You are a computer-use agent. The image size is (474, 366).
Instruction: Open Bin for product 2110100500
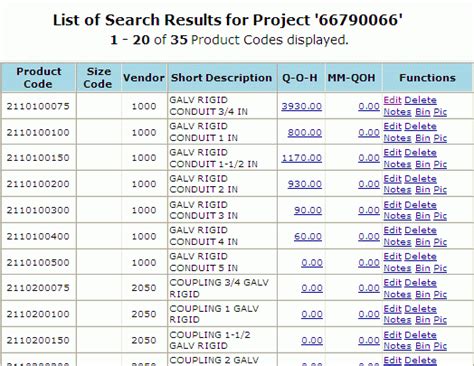point(423,268)
